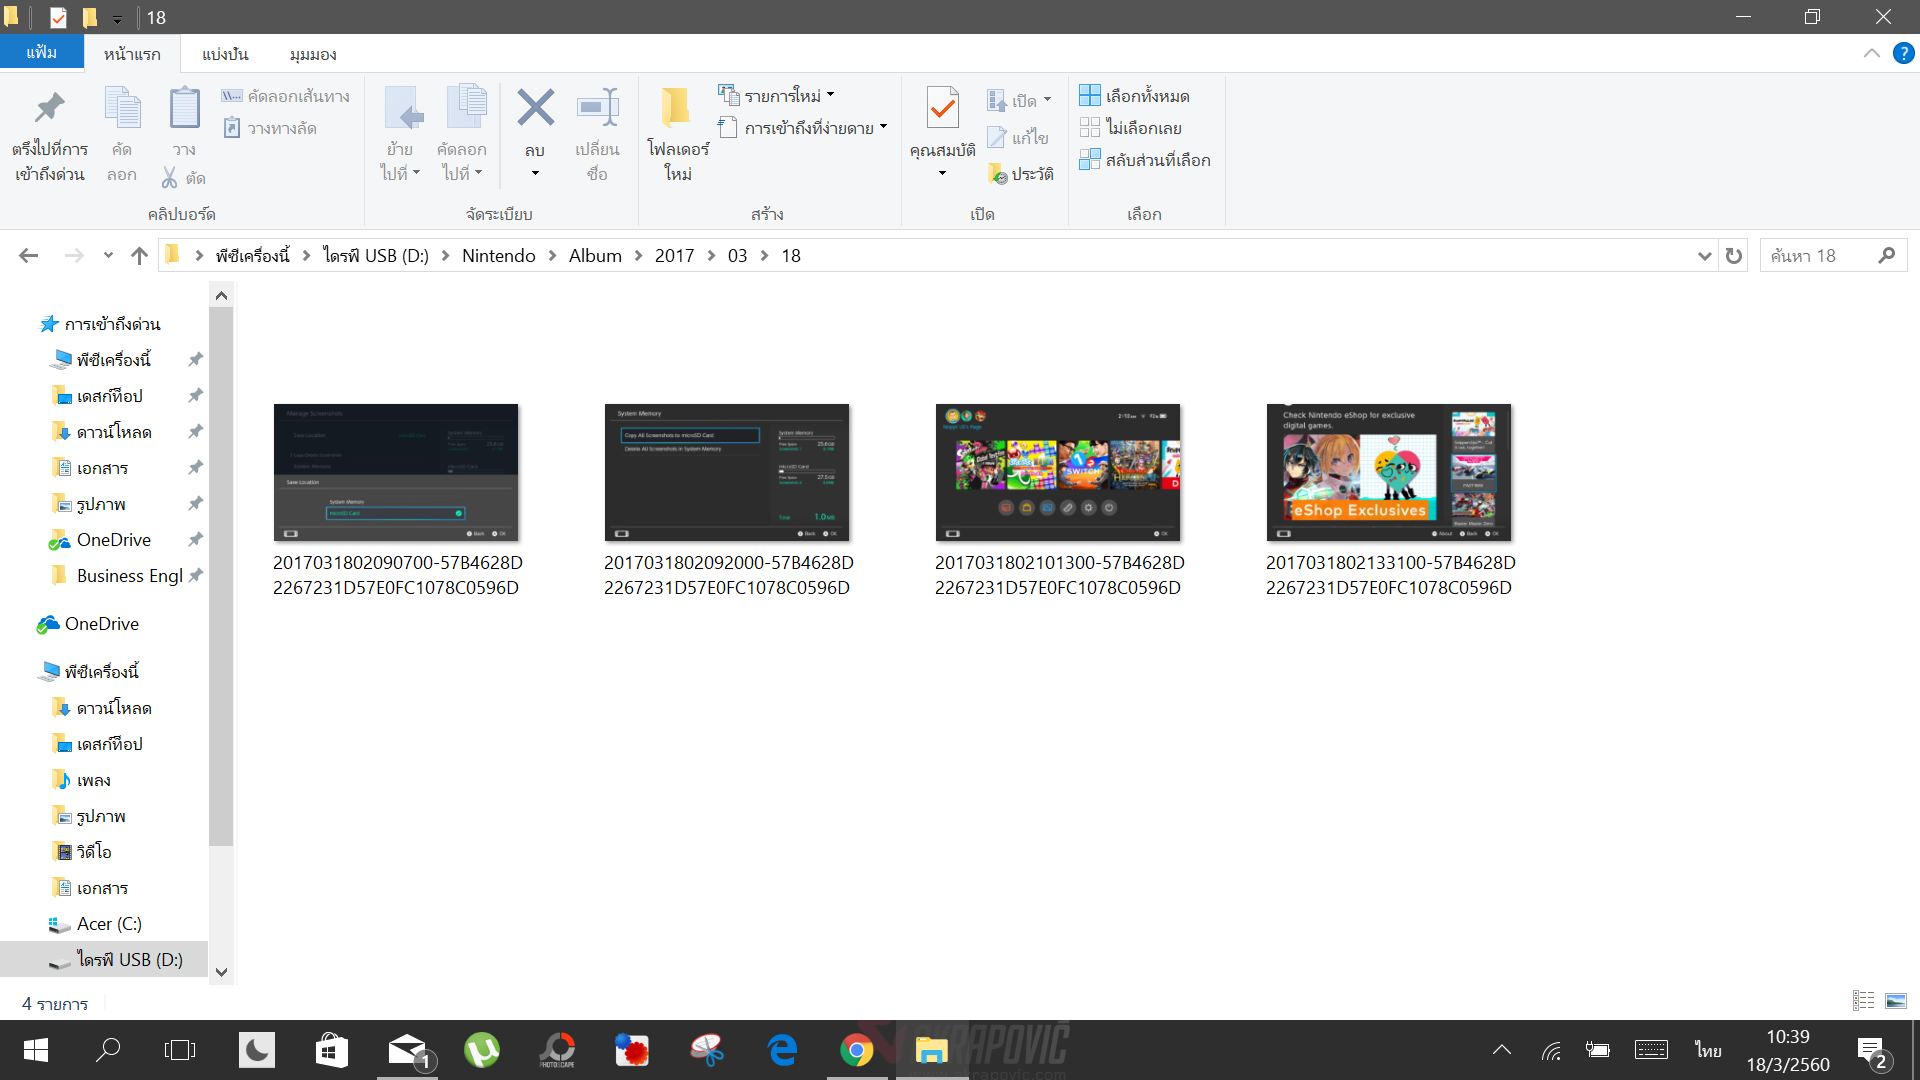The height and width of the screenshot is (1080, 1920).
Task: Open the File tab (แฟ้ม)
Action: [x=41, y=52]
